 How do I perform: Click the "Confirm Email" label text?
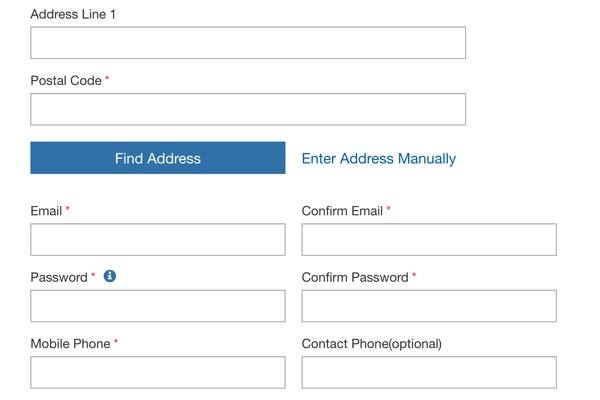[342, 211]
